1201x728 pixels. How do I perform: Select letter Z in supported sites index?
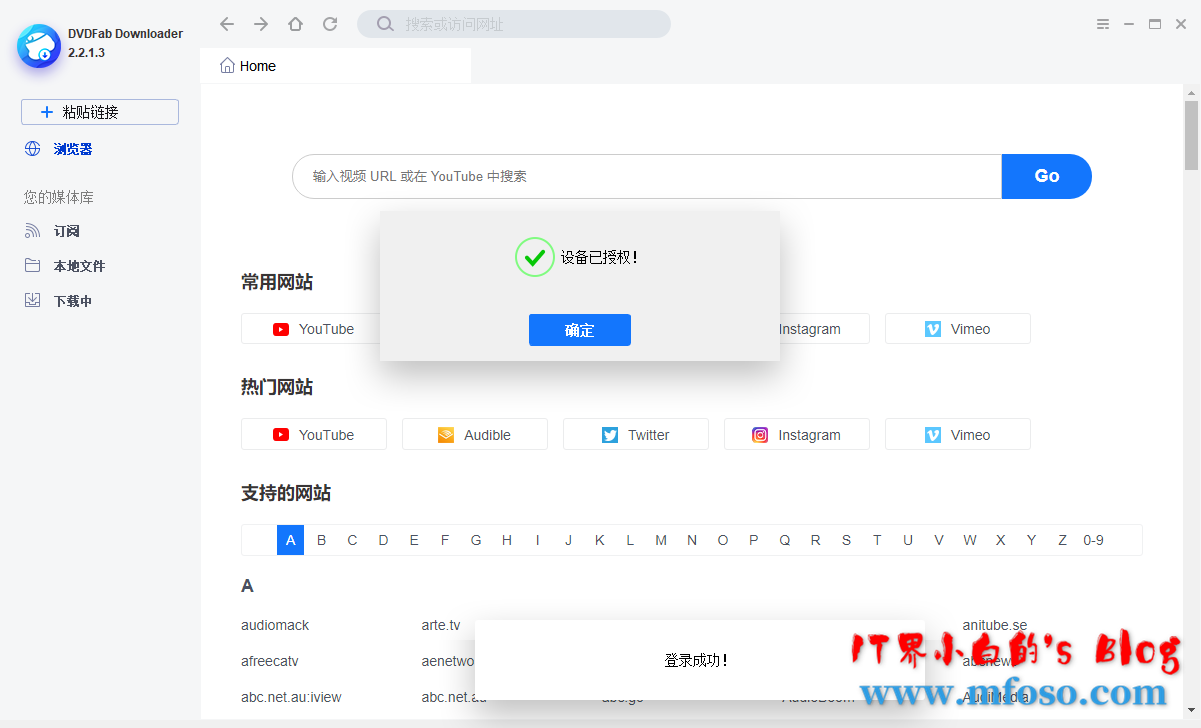click(1062, 540)
